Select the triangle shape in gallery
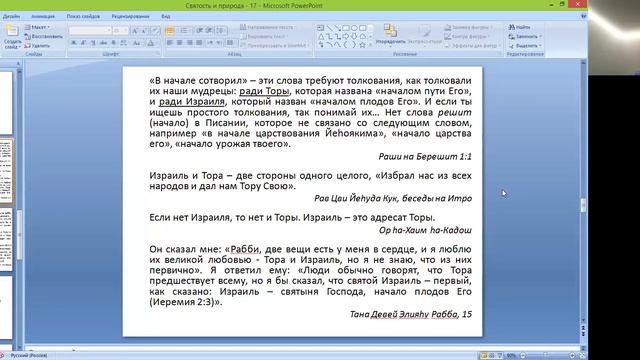This screenshot has width=640, height=360. click(321, 36)
